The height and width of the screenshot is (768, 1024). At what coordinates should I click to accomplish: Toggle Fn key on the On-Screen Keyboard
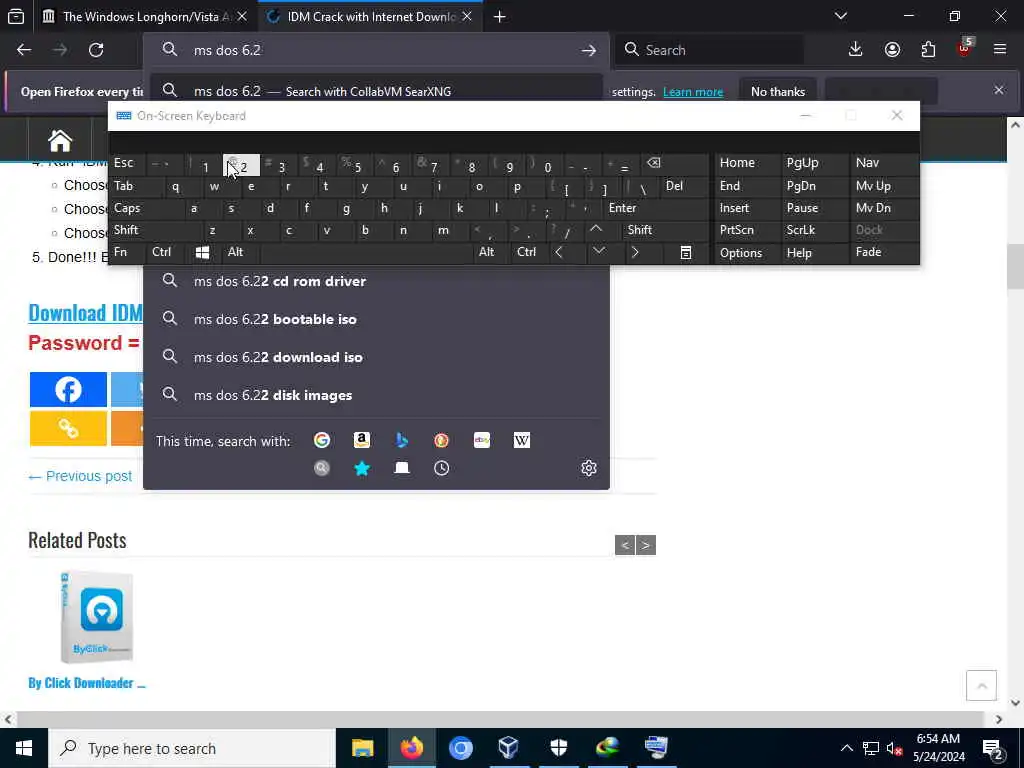coord(127,252)
